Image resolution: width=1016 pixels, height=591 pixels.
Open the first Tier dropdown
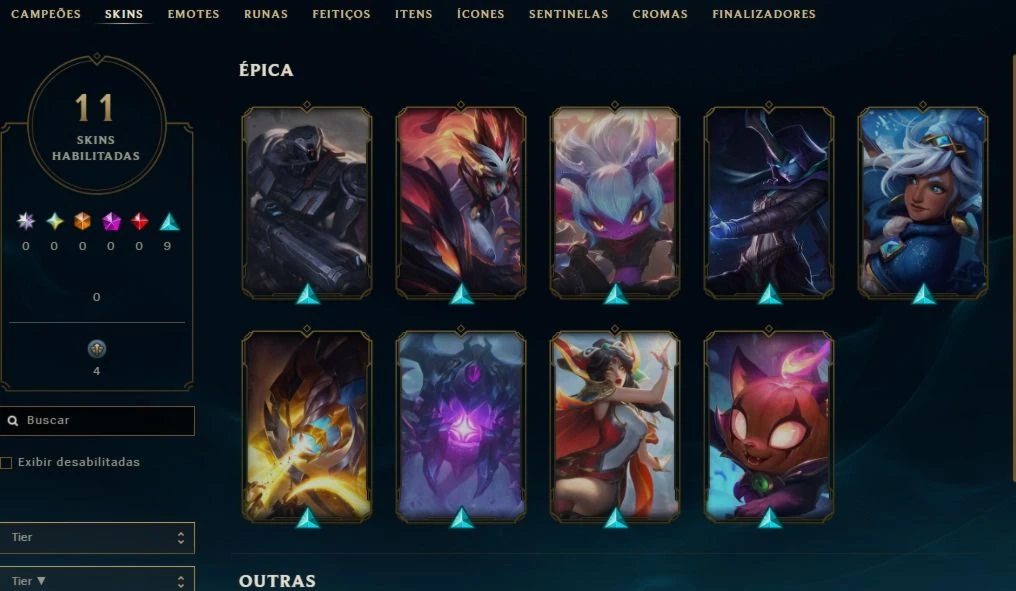[97, 538]
